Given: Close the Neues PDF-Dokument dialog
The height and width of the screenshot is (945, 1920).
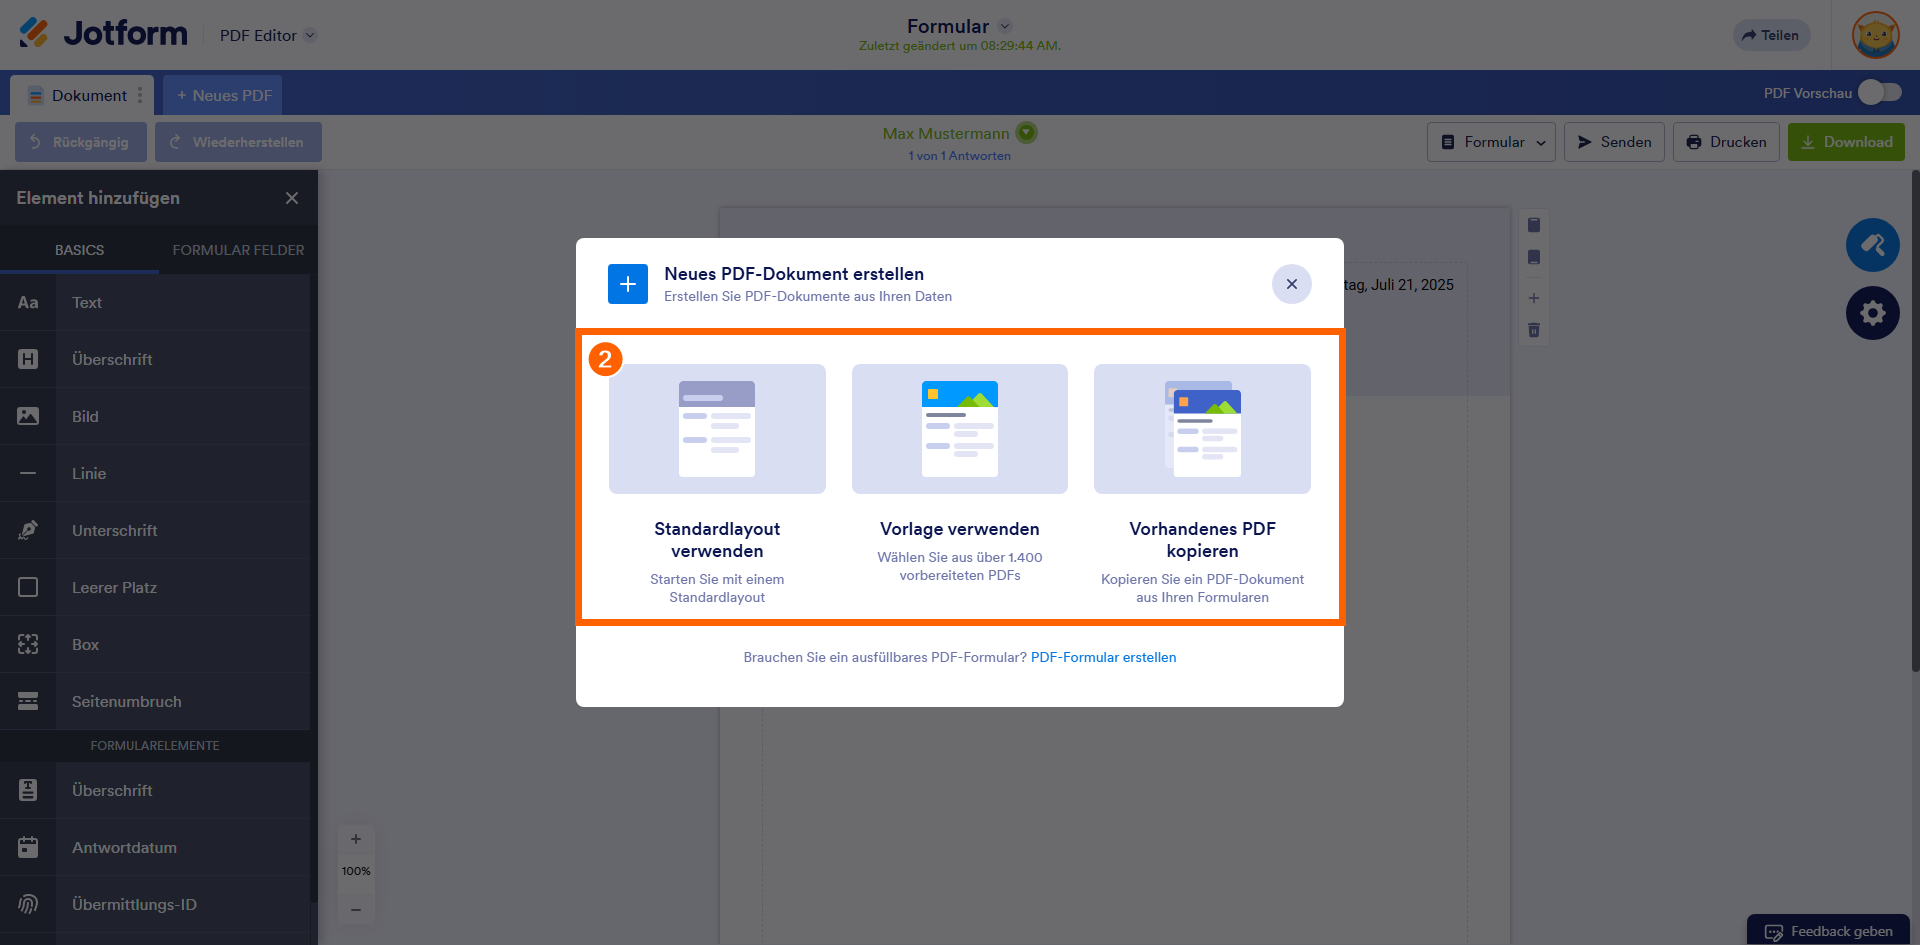Looking at the screenshot, I should click(1292, 284).
